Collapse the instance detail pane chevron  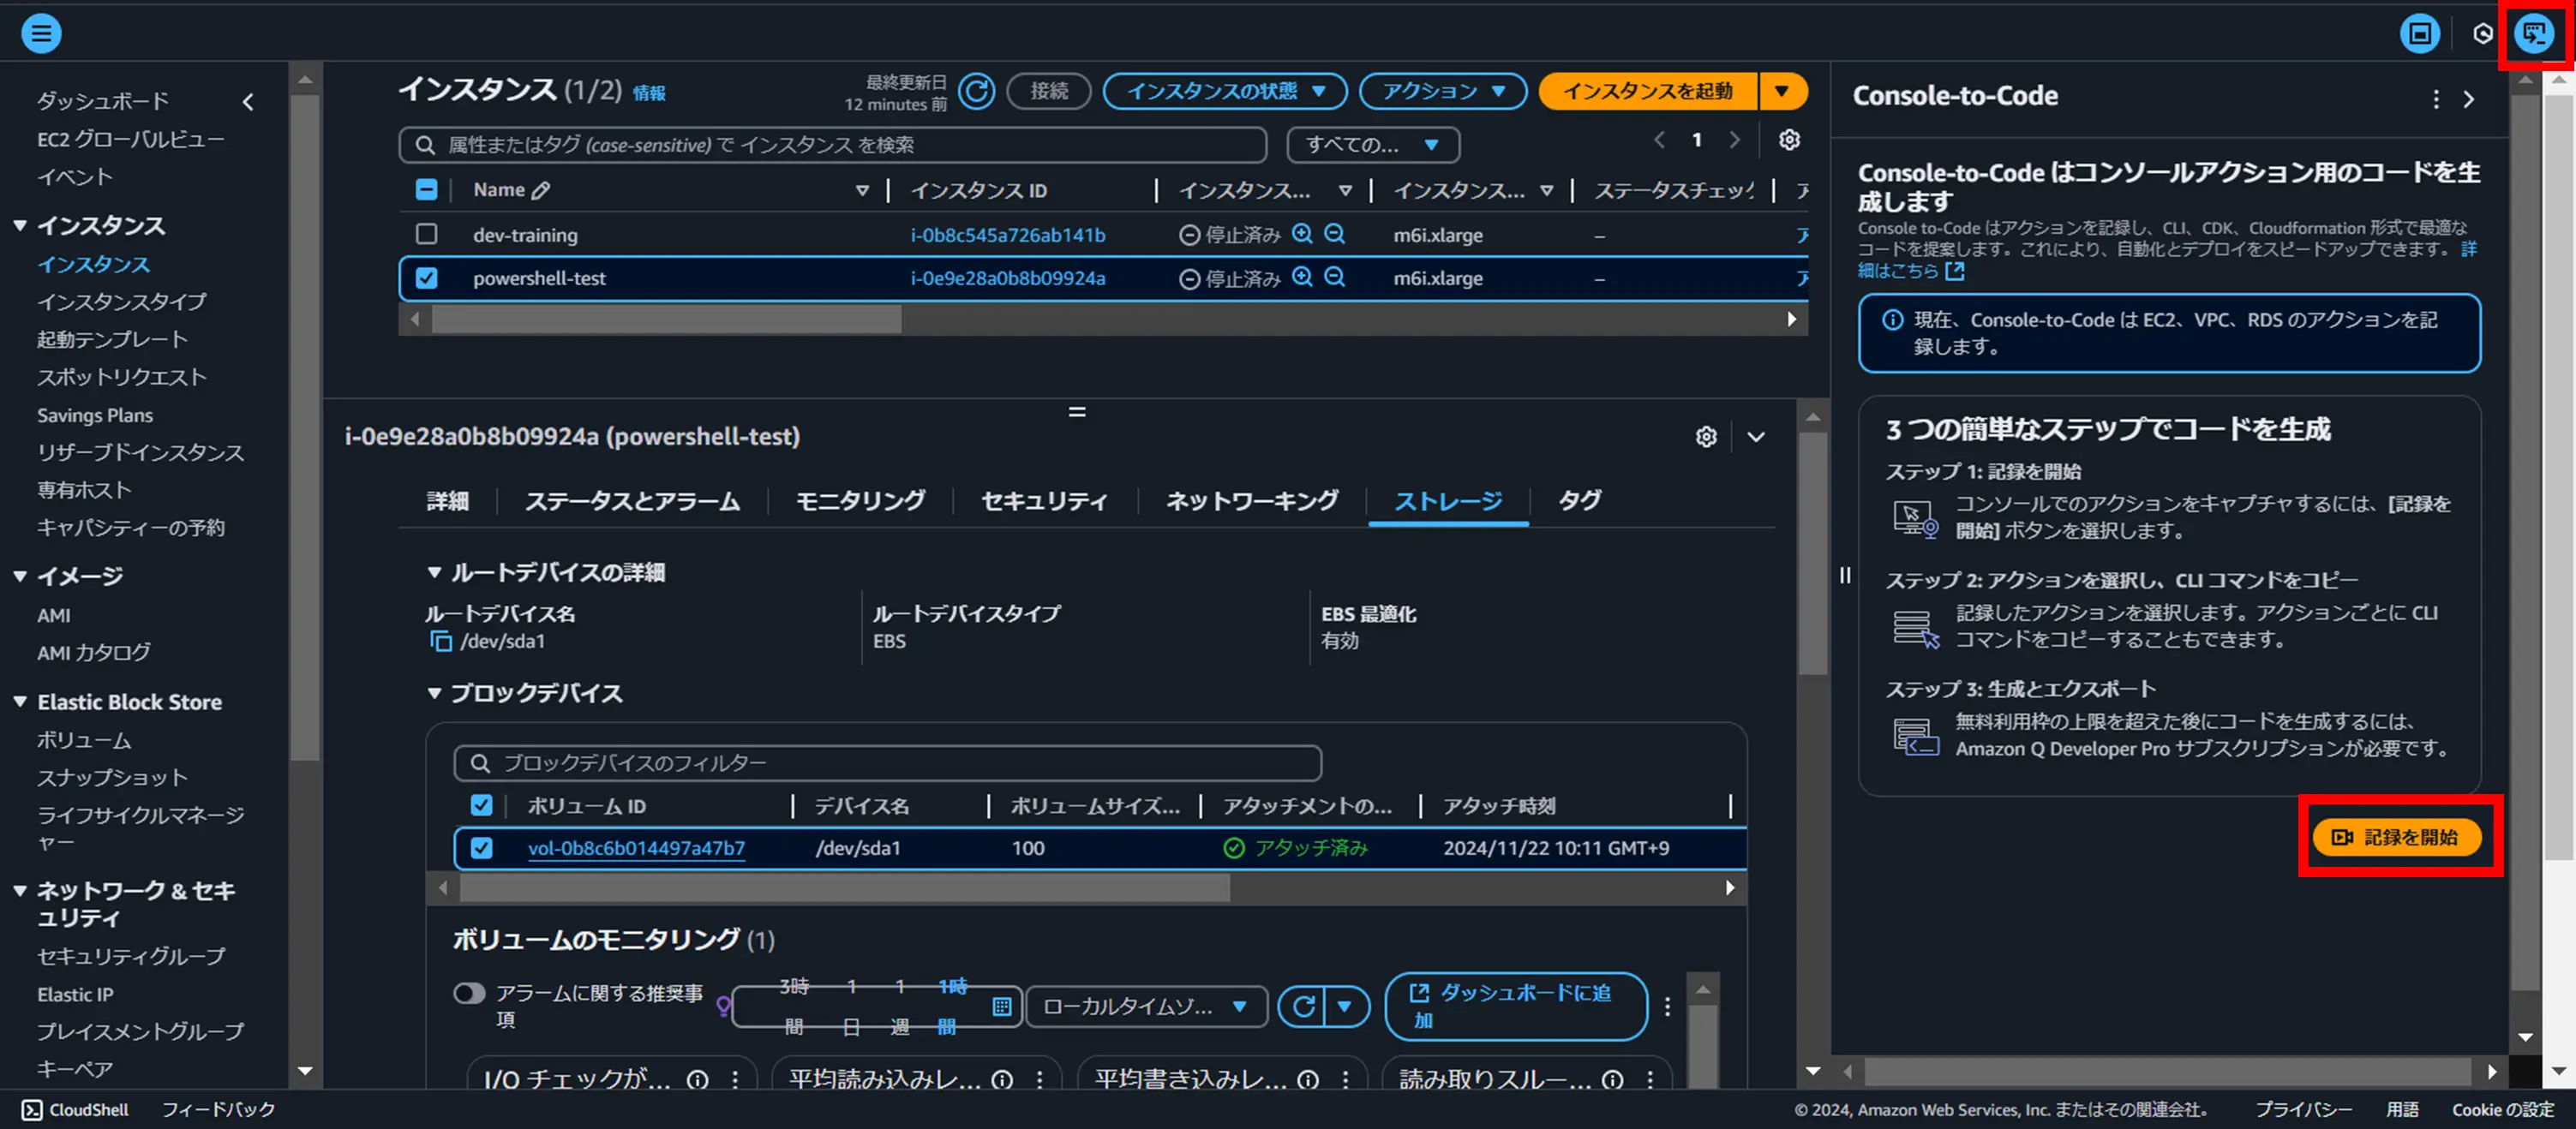1755,437
